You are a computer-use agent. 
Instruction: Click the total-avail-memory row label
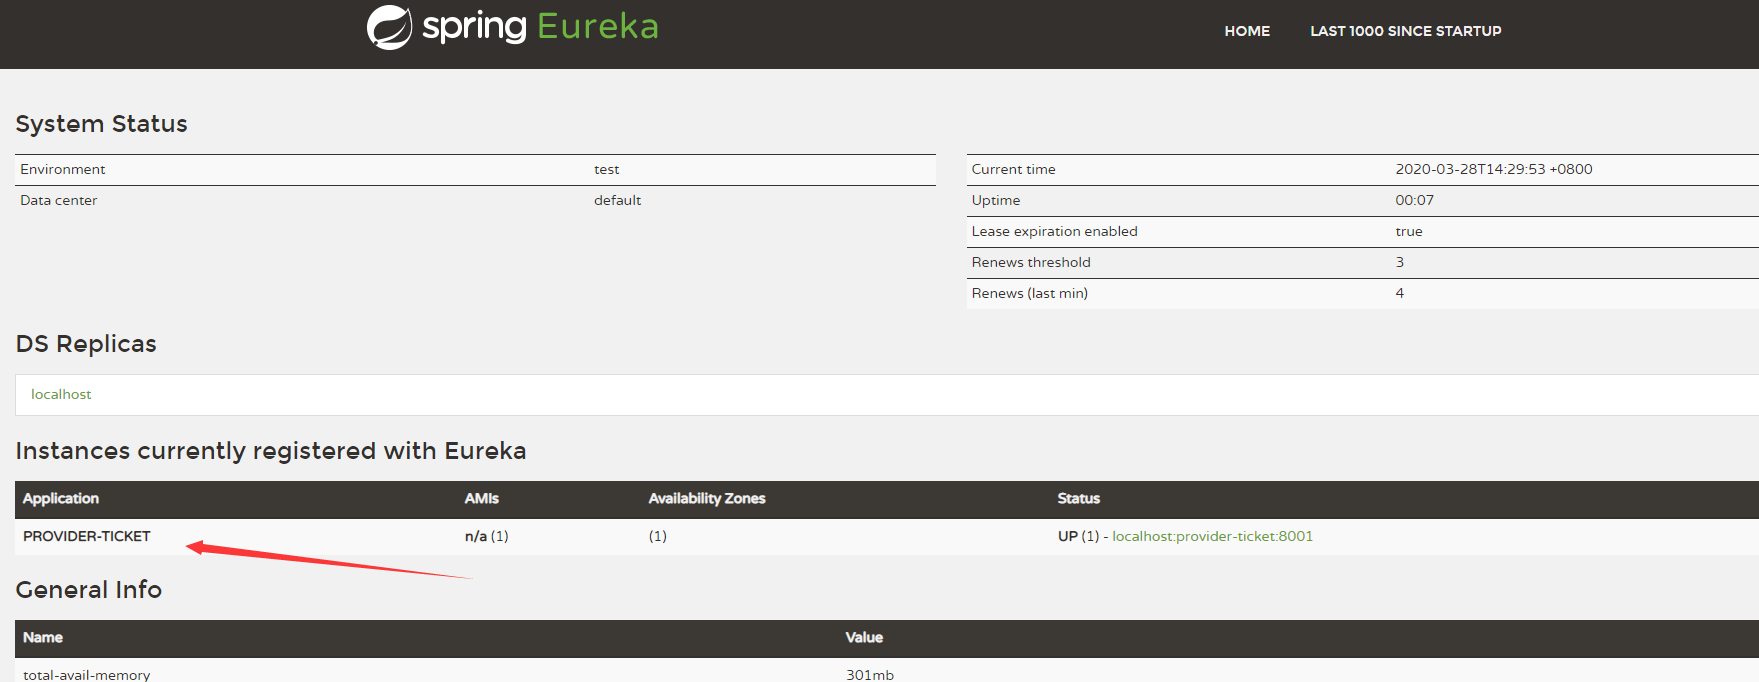87,674
